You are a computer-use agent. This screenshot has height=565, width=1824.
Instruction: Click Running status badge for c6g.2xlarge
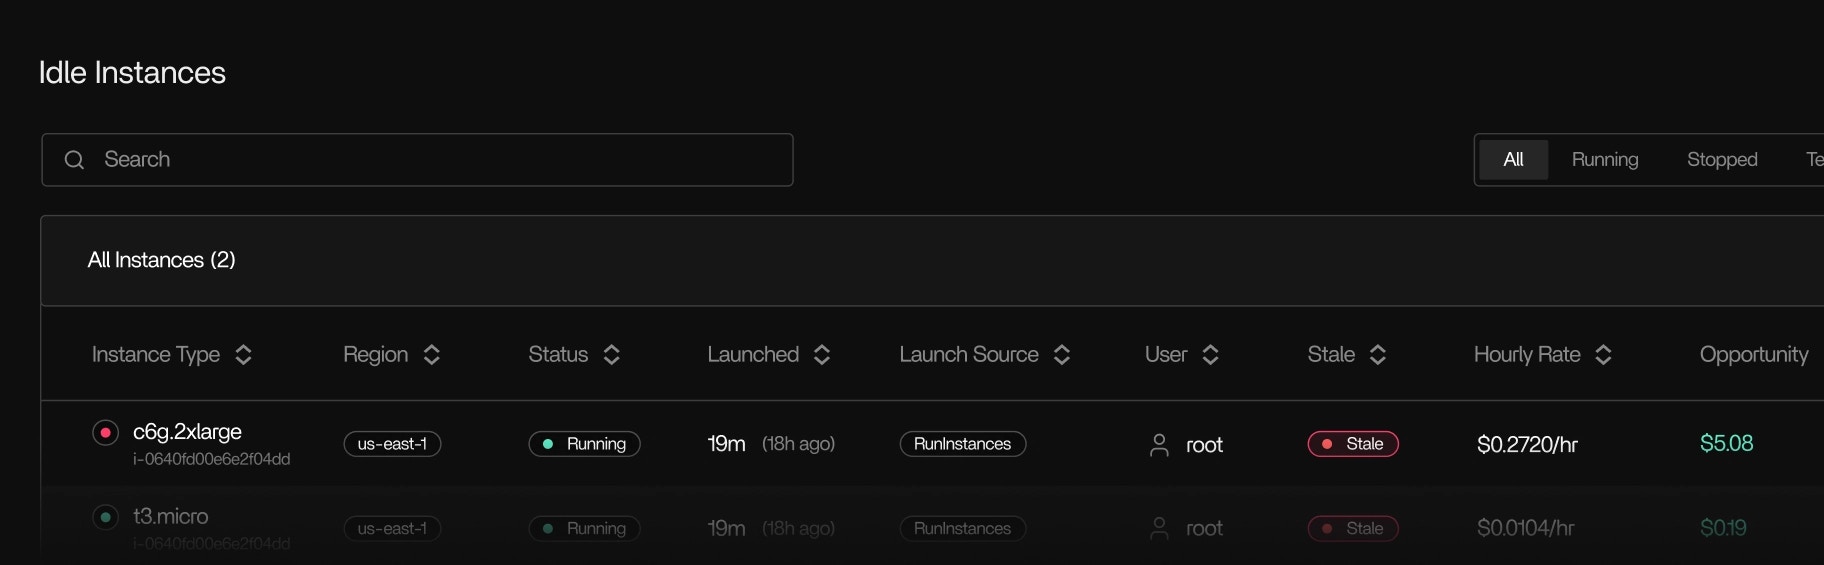pos(584,444)
